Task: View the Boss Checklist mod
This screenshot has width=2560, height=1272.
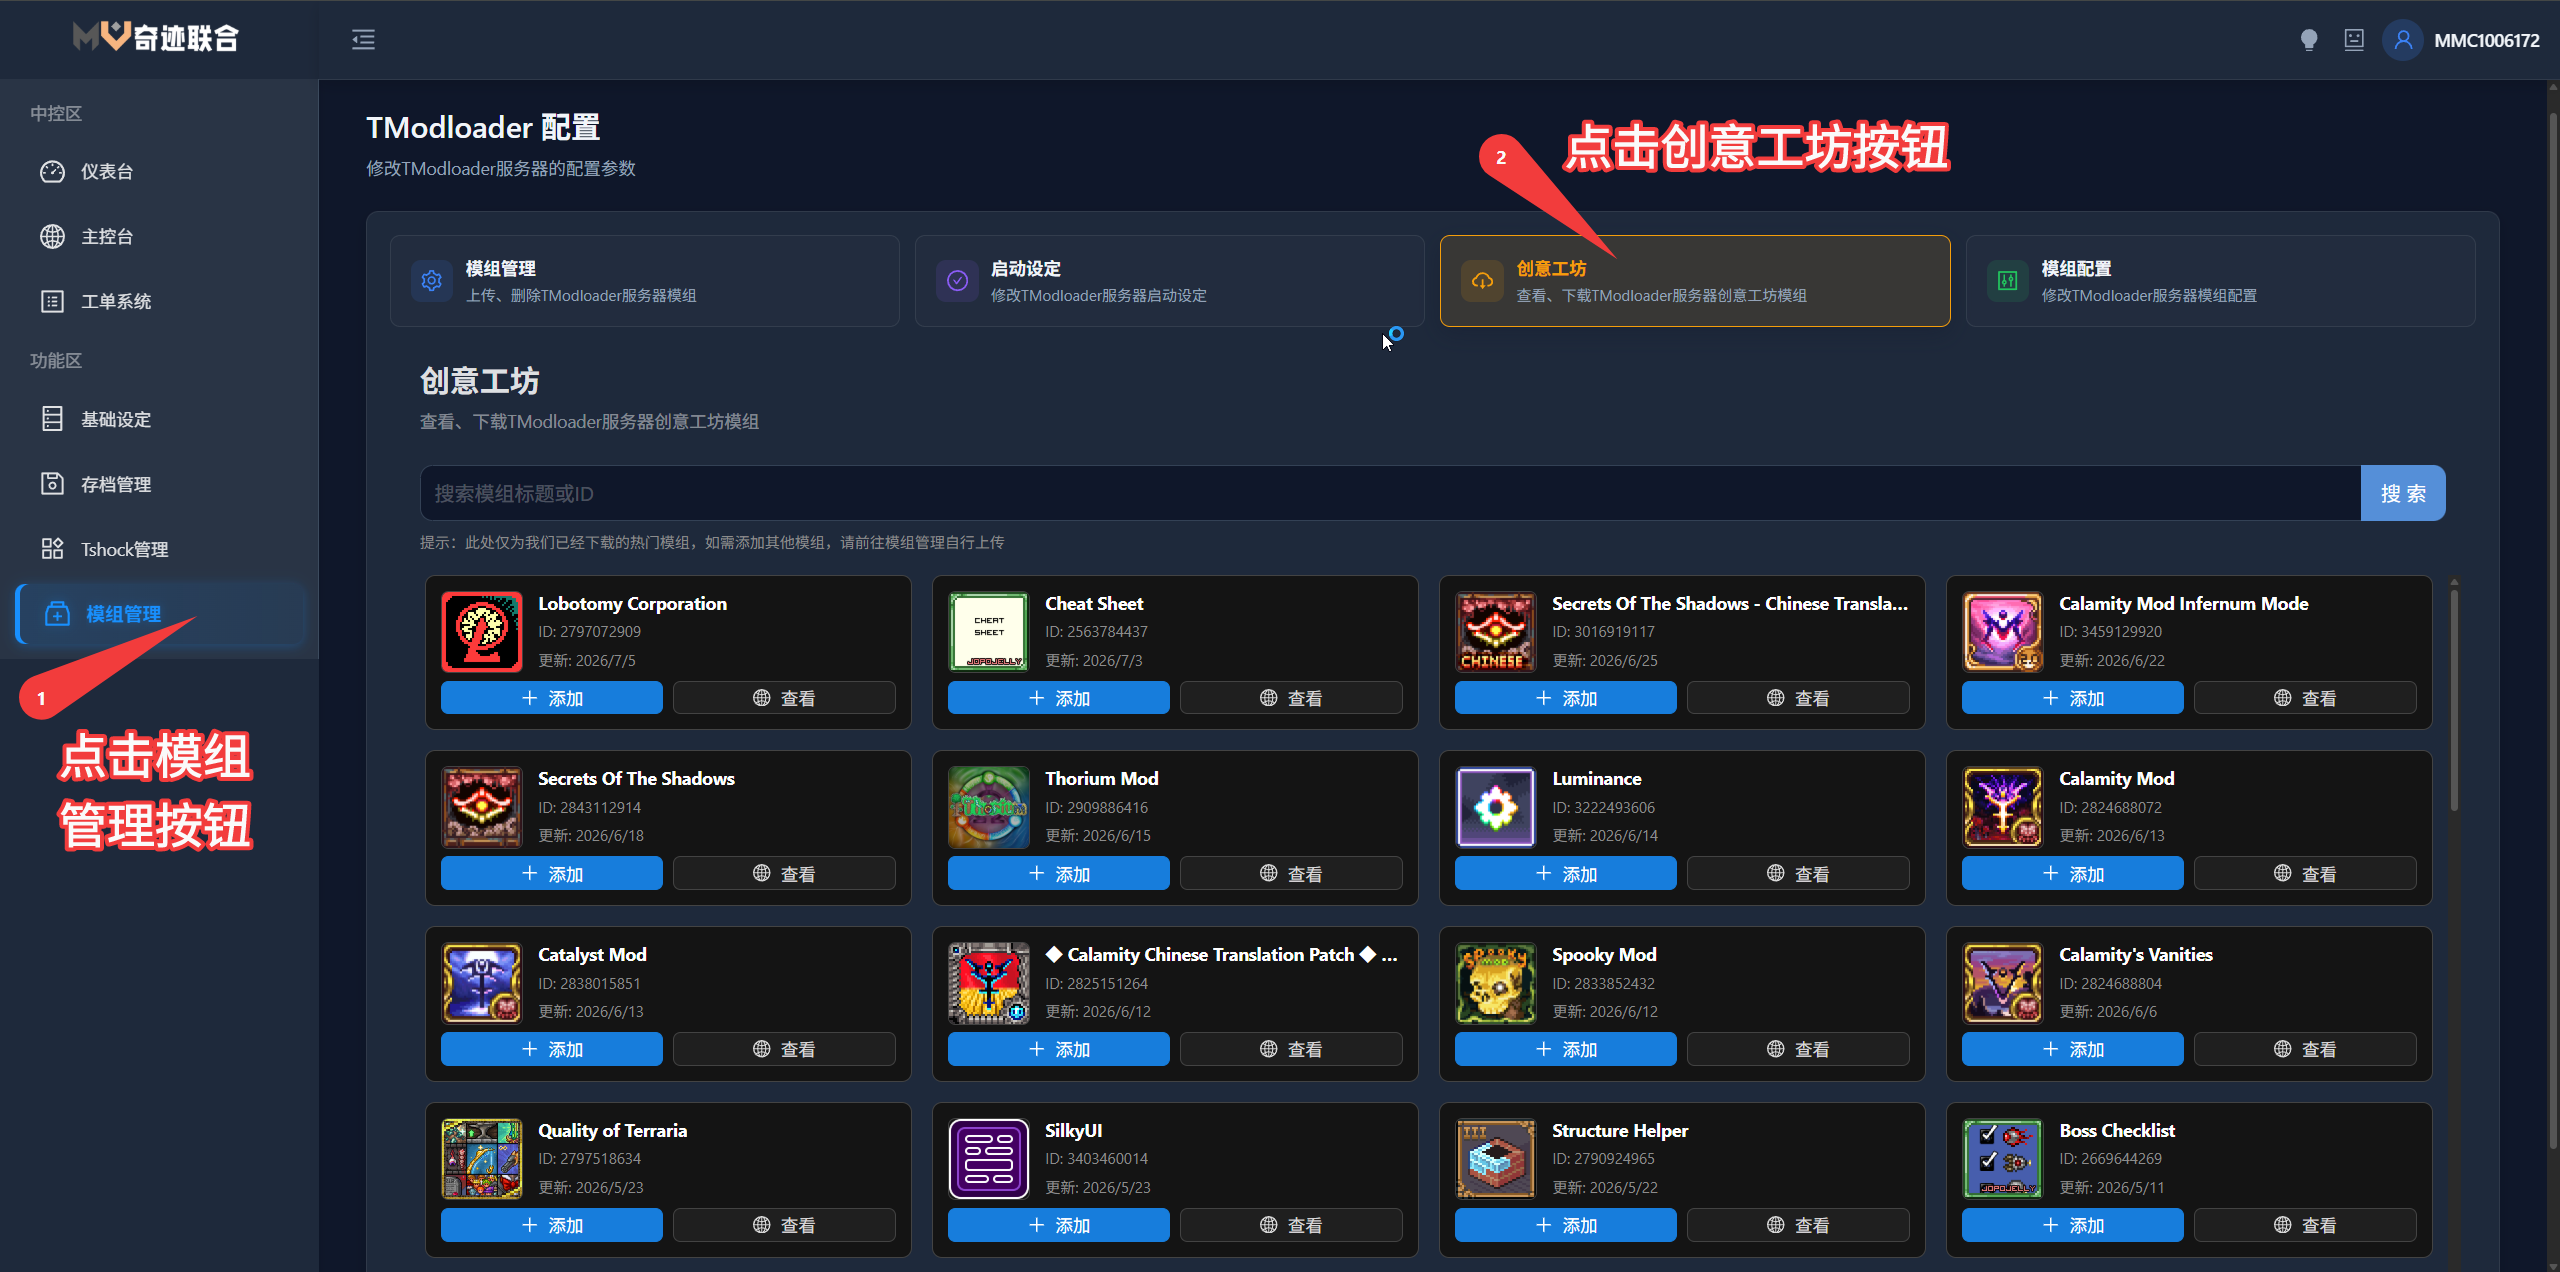Action: [x=2305, y=1225]
